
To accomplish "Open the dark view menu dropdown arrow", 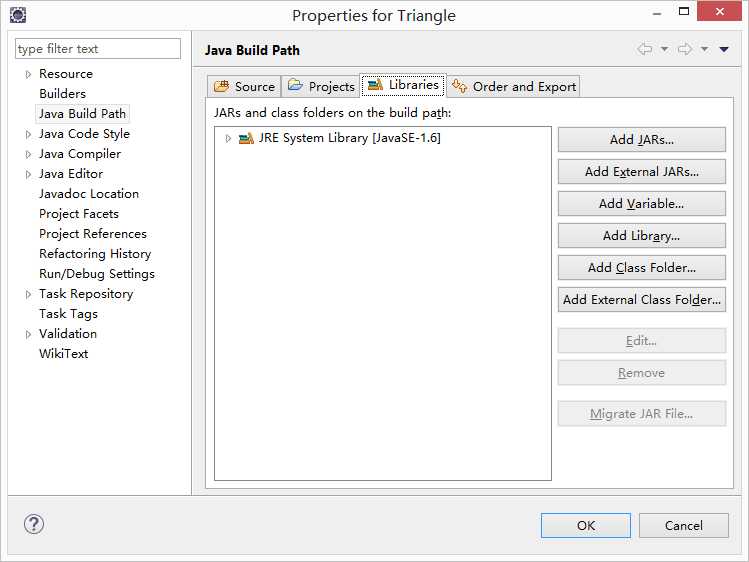I will point(724,49).
